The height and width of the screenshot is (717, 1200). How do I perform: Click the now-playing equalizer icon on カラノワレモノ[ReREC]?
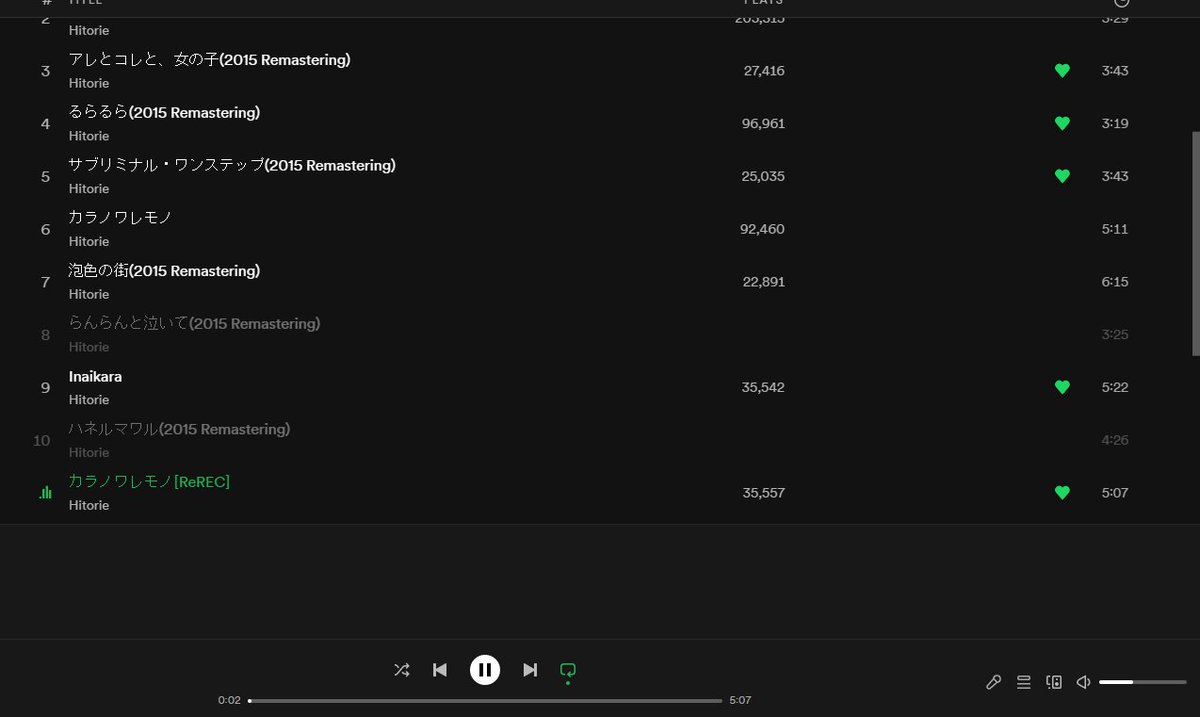45,493
